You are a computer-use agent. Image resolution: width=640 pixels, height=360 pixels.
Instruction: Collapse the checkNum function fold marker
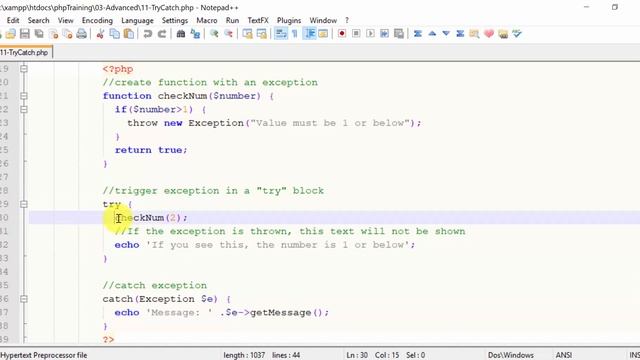pyautogui.click(x=24, y=96)
